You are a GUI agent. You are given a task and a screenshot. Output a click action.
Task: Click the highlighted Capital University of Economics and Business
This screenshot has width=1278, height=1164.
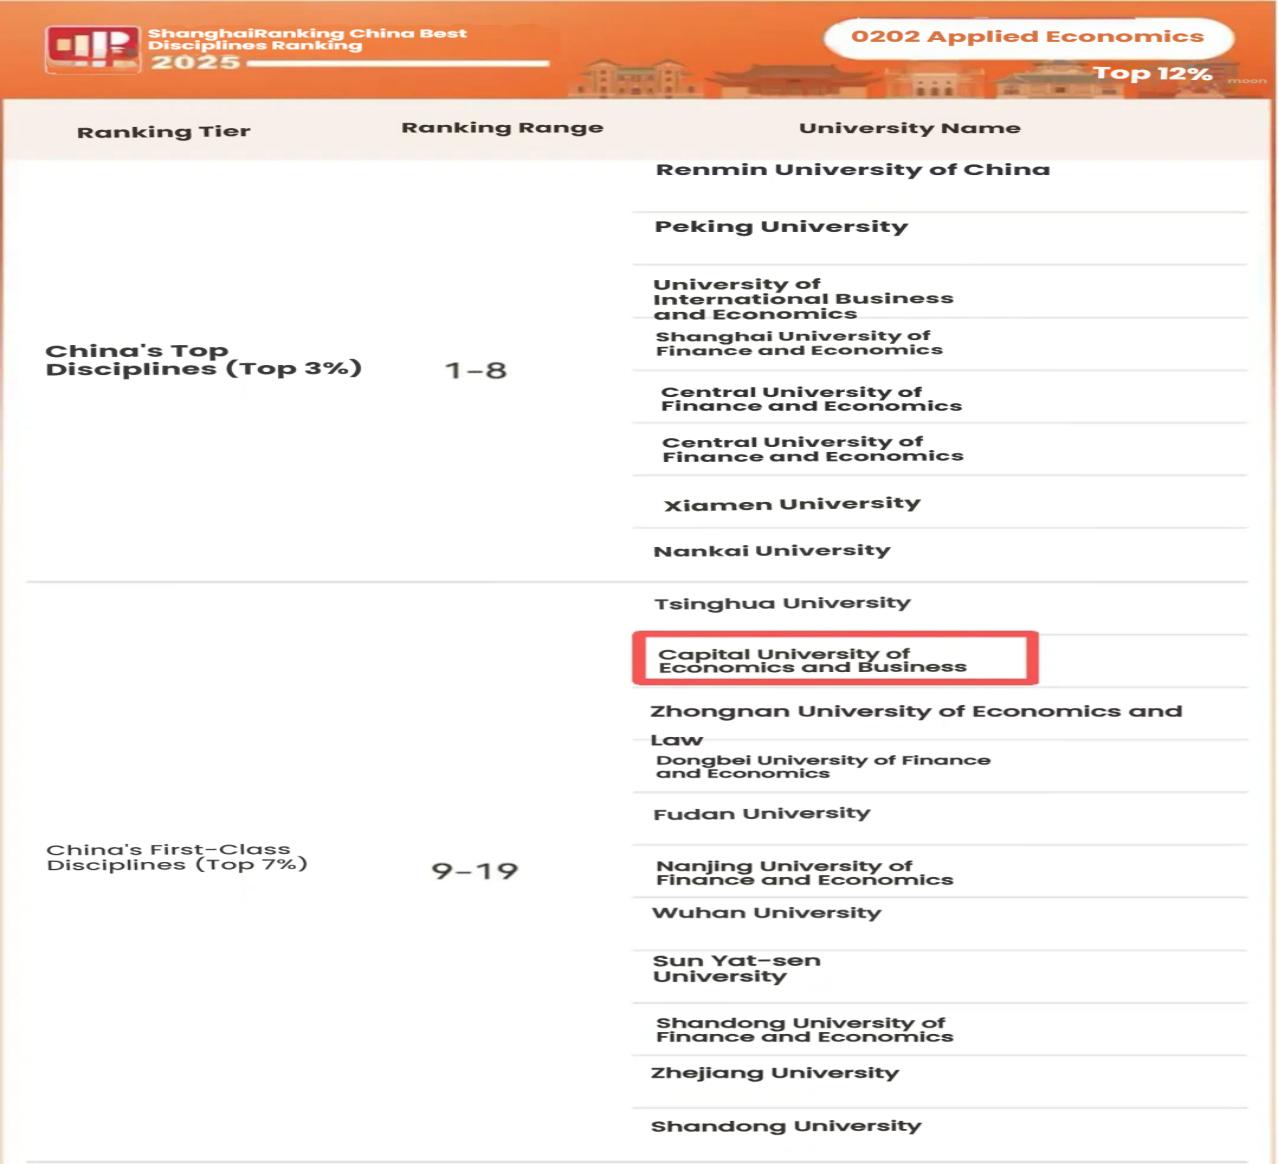tap(812, 660)
